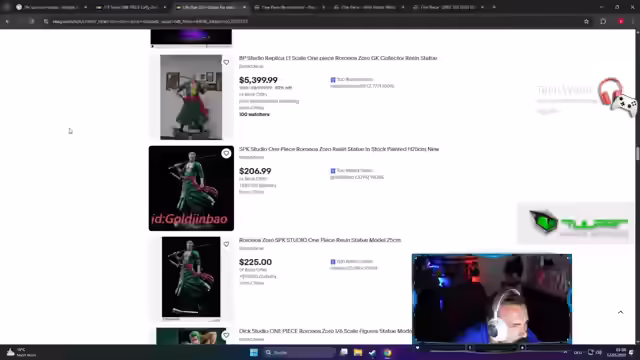Open Dick Studio ONE PIECE Zoro 1/6 Scale title
Image resolution: width=640 pixels, height=360 pixels.
[325, 331]
